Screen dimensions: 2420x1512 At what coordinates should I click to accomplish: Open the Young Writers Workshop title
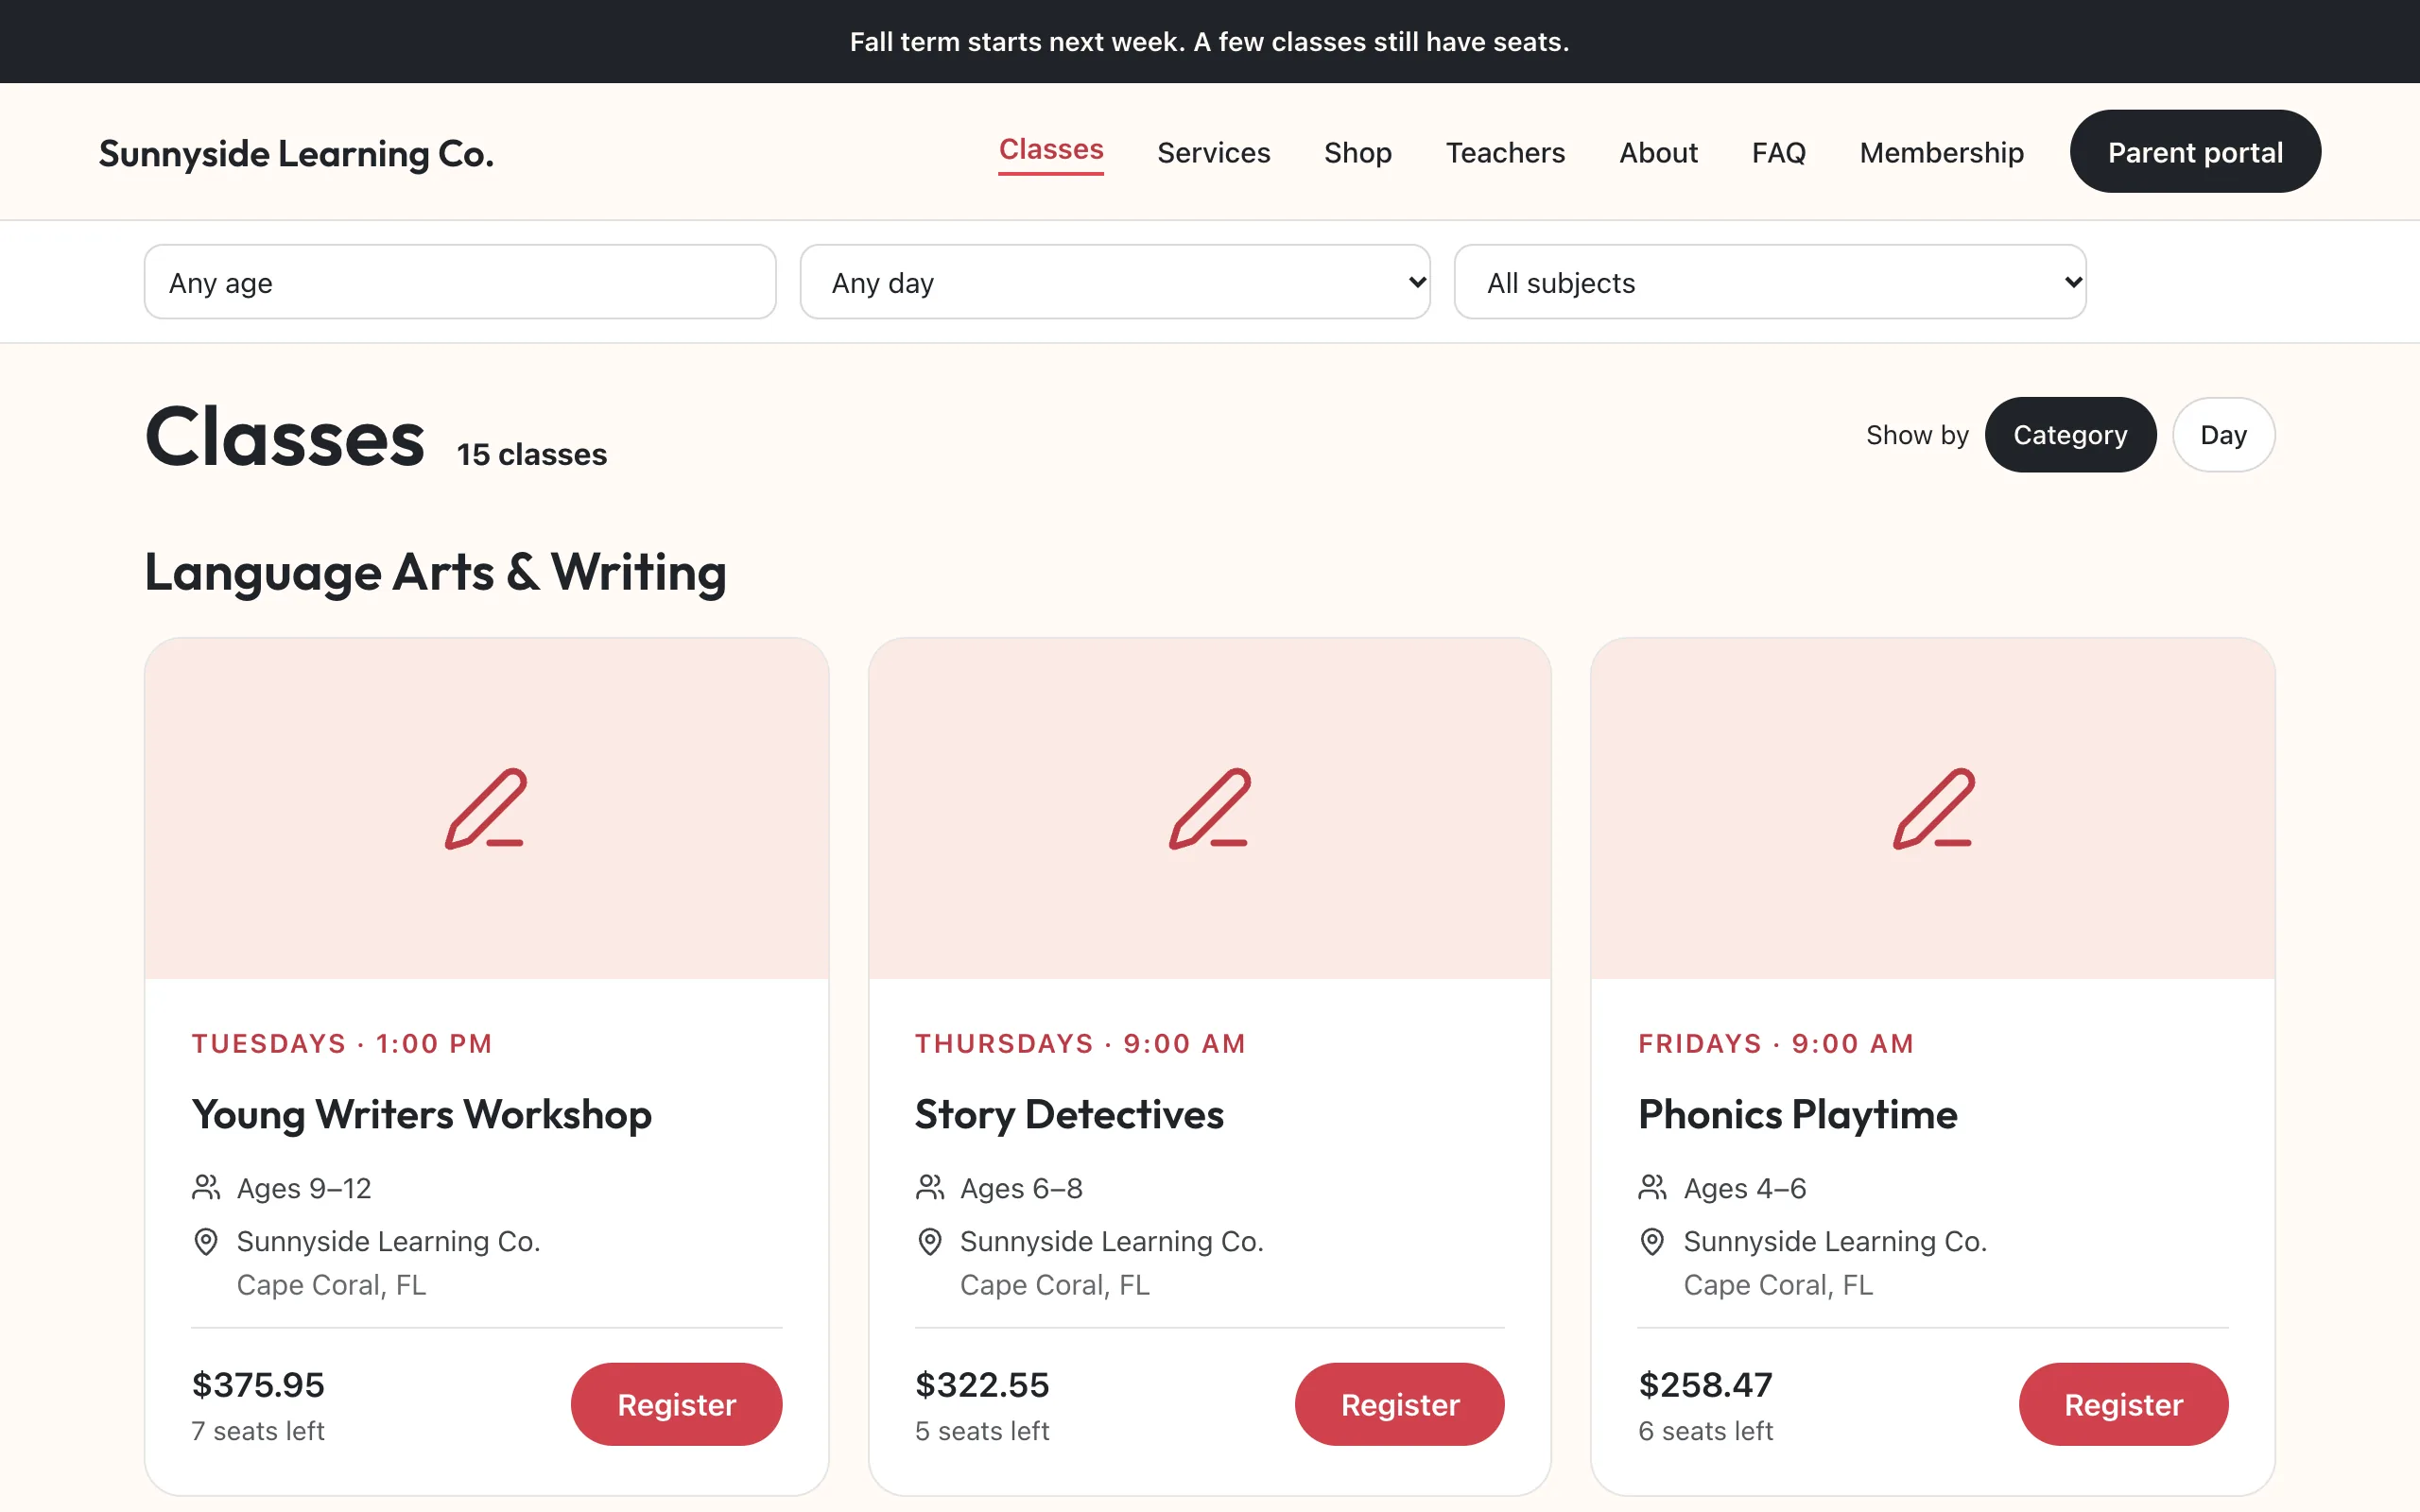(421, 1114)
